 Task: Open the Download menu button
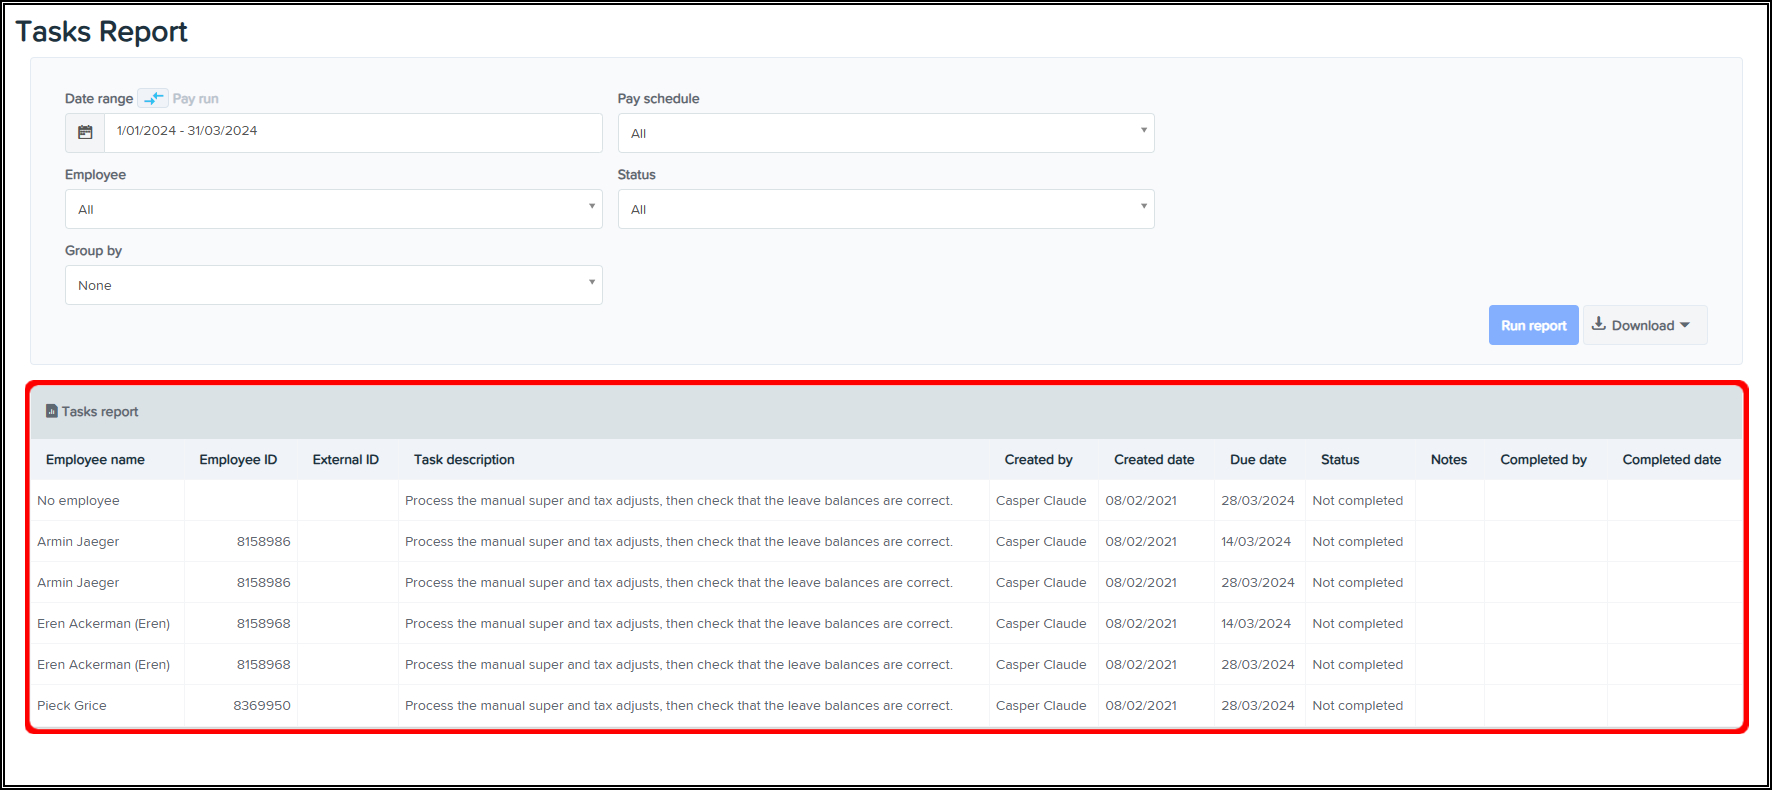[1643, 325]
